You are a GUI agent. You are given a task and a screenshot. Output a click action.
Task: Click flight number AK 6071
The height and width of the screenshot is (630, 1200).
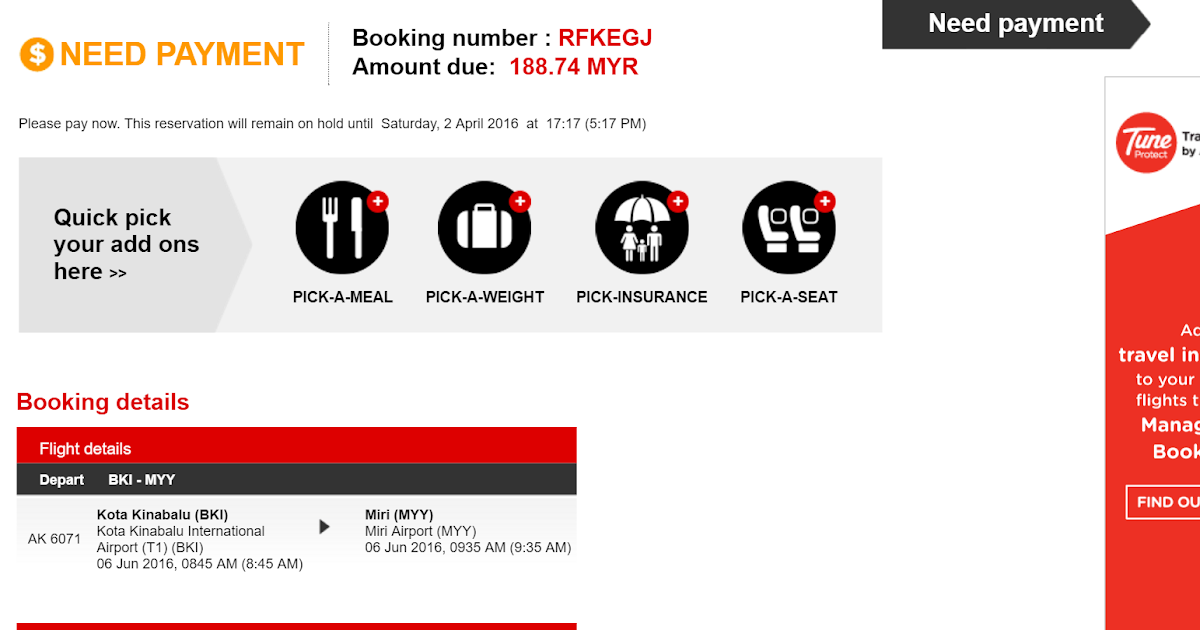[x=54, y=539]
